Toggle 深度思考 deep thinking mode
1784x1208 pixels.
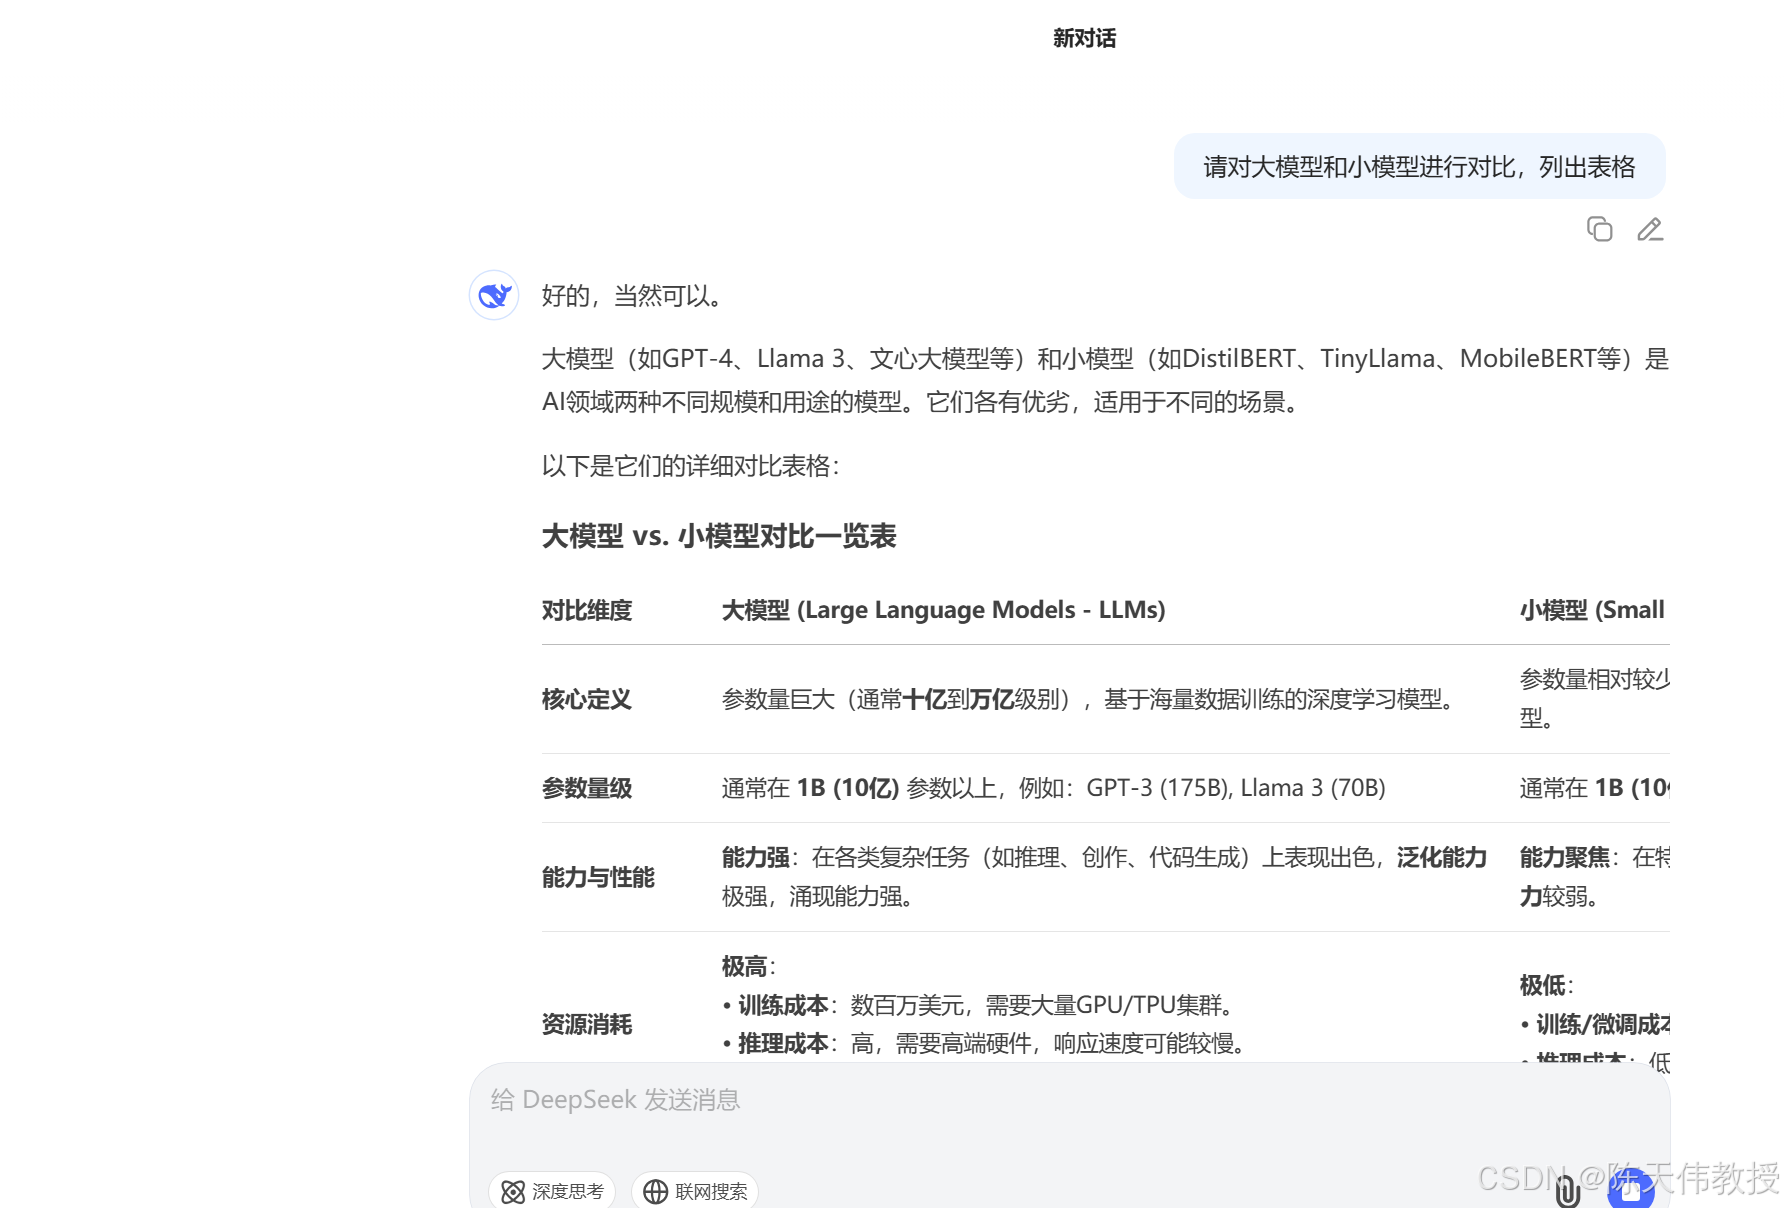click(552, 1190)
